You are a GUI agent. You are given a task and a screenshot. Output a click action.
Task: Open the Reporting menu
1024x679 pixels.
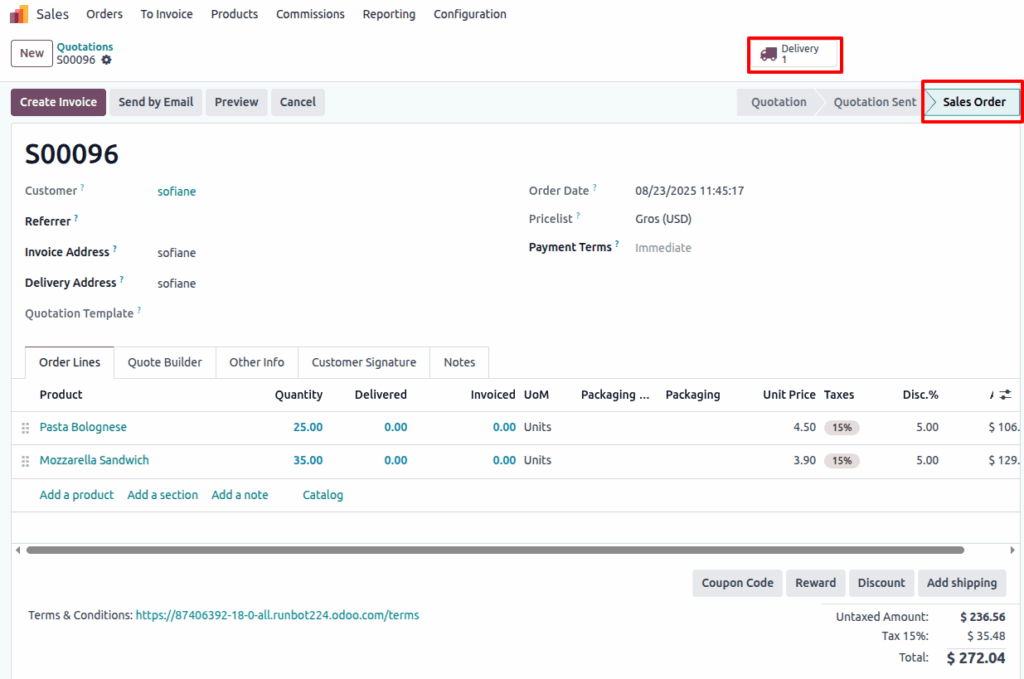[389, 14]
